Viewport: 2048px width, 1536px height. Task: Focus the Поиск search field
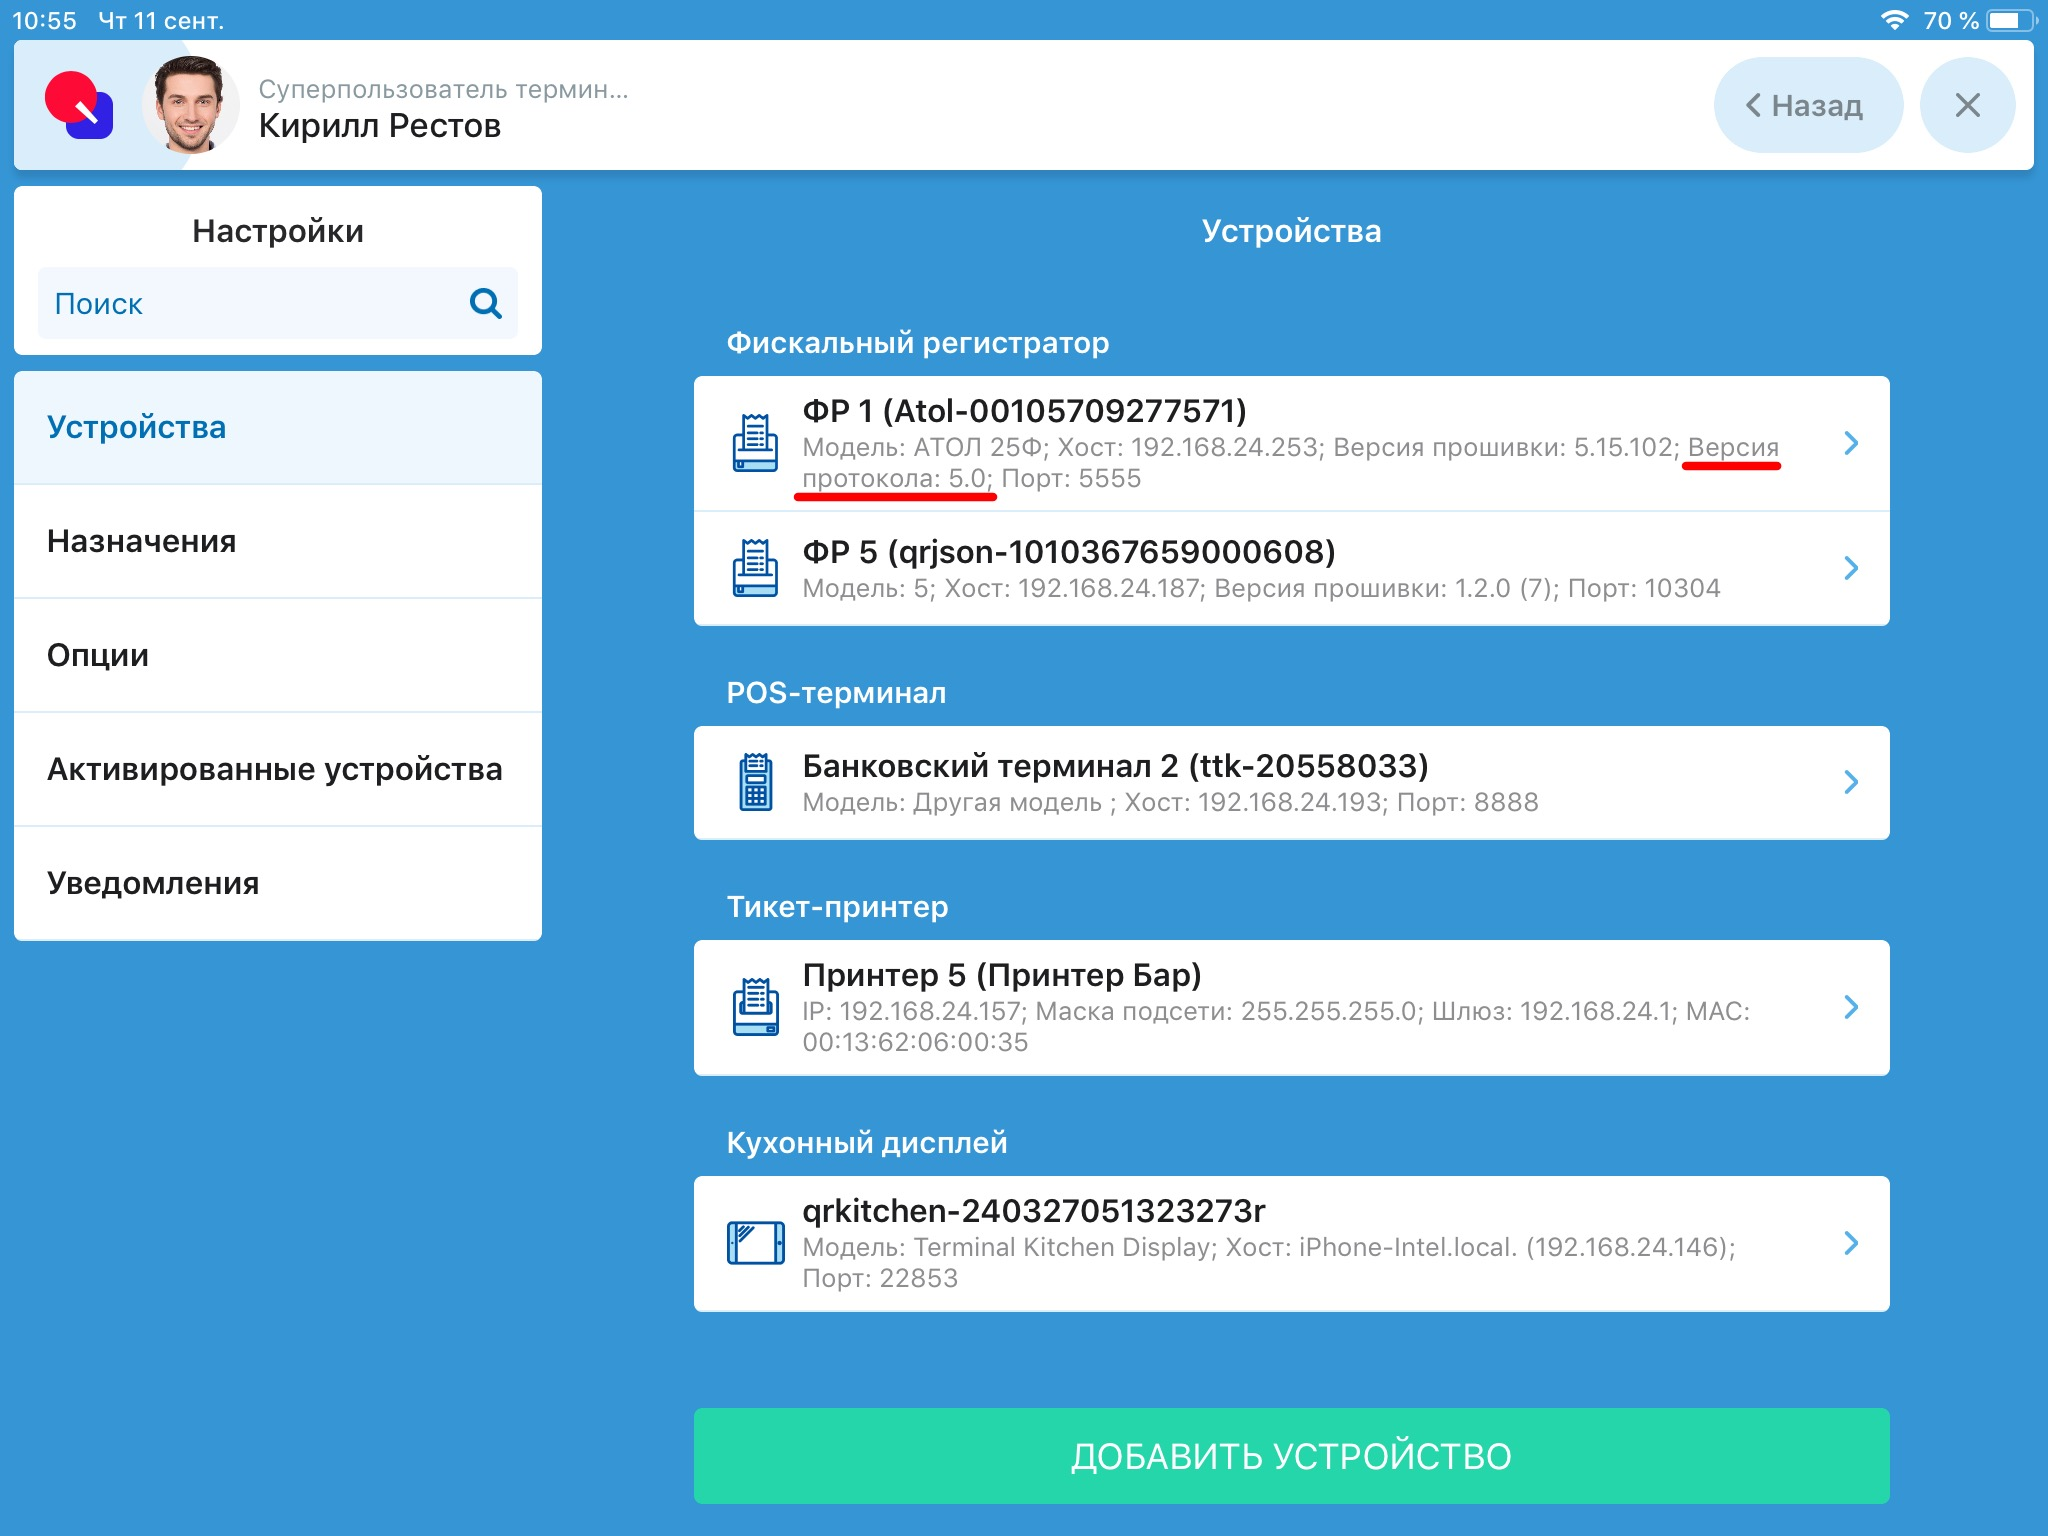point(250,303)
